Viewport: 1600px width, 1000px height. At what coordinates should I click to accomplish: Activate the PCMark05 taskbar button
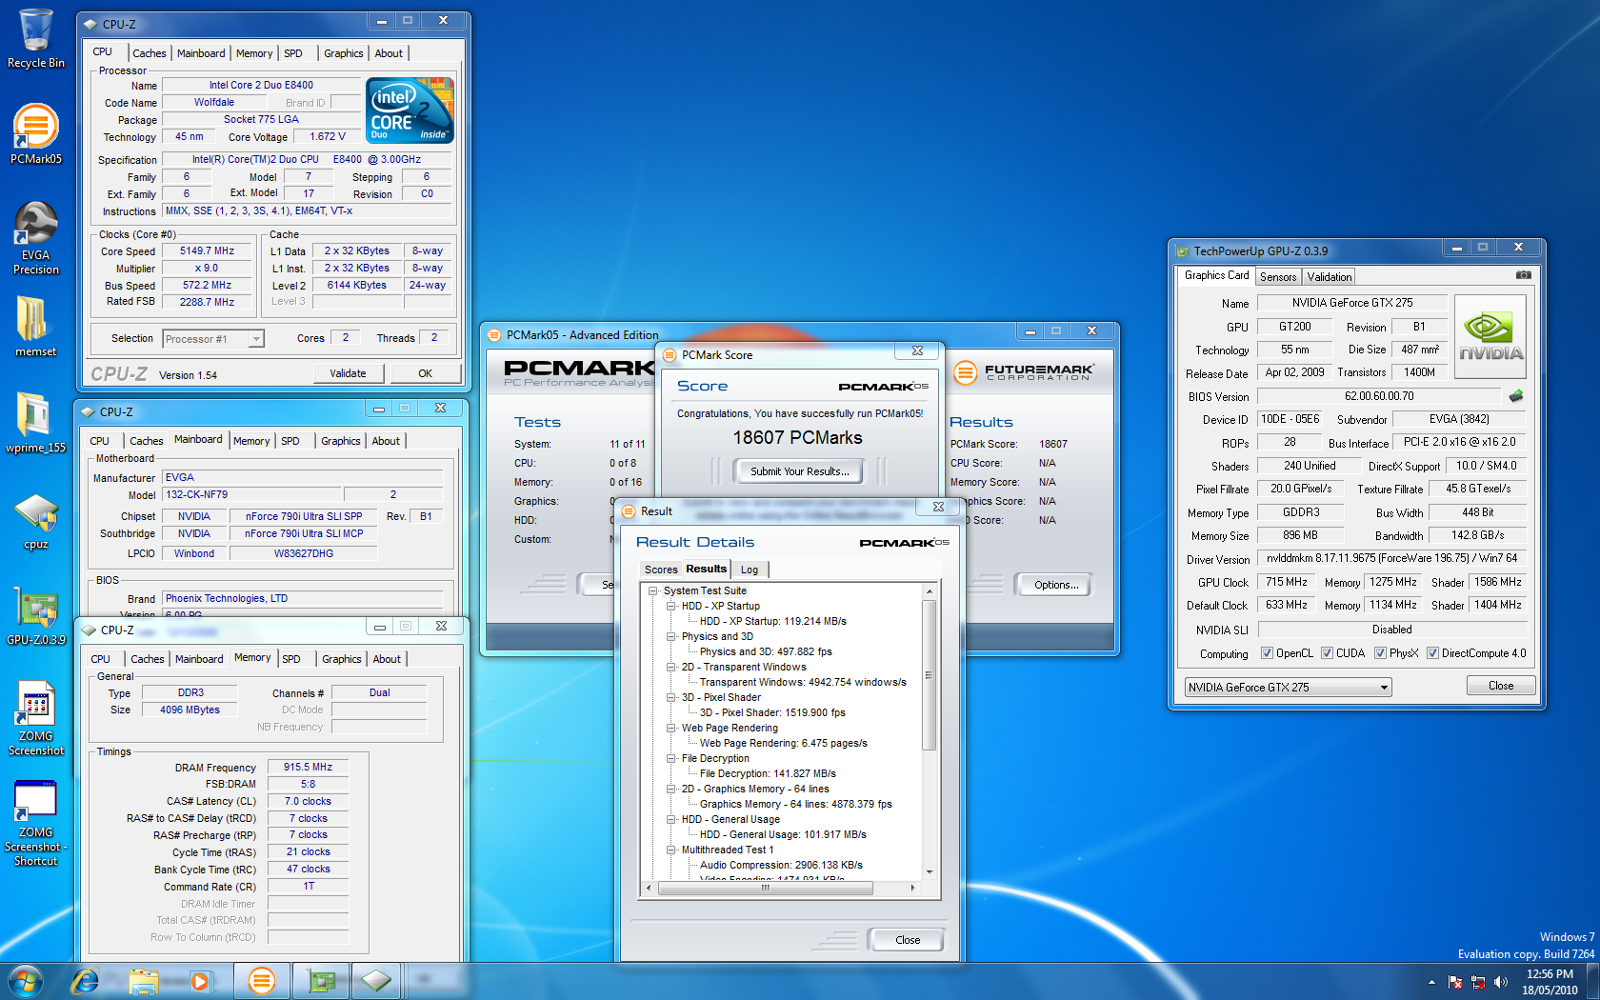(261, 981)
